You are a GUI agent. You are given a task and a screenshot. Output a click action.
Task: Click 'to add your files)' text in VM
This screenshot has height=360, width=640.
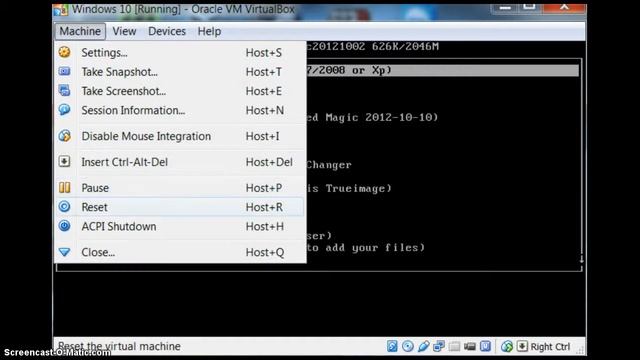(365, 248)
